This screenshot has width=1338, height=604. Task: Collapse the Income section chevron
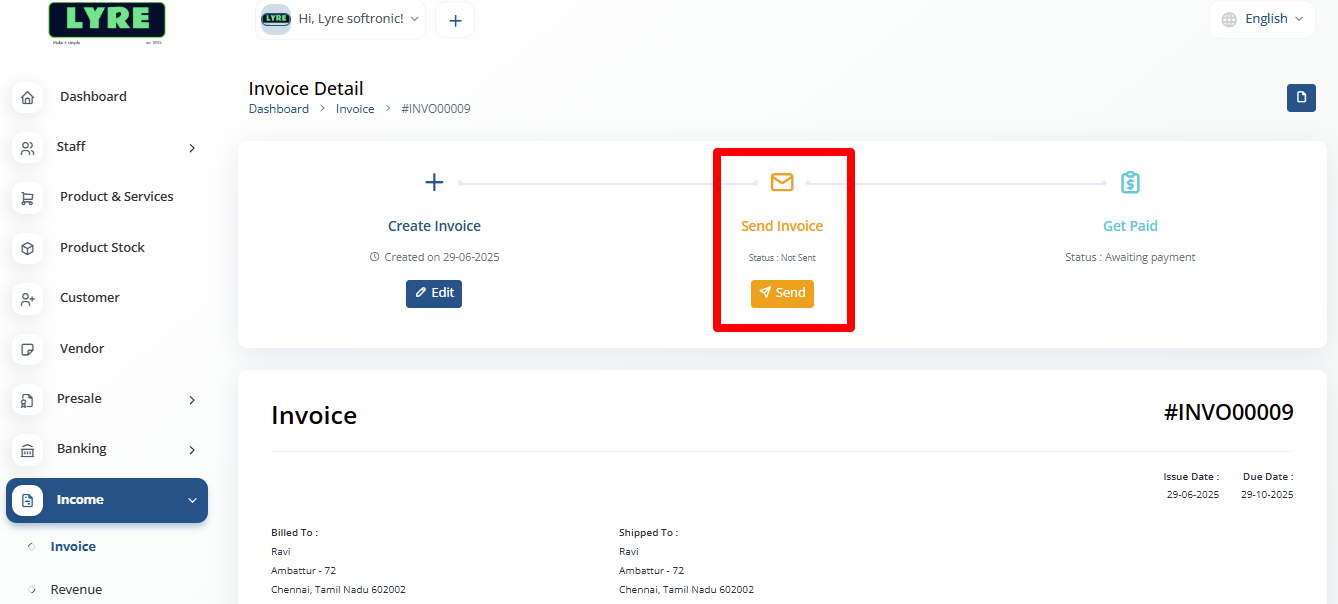pos(192,500)
